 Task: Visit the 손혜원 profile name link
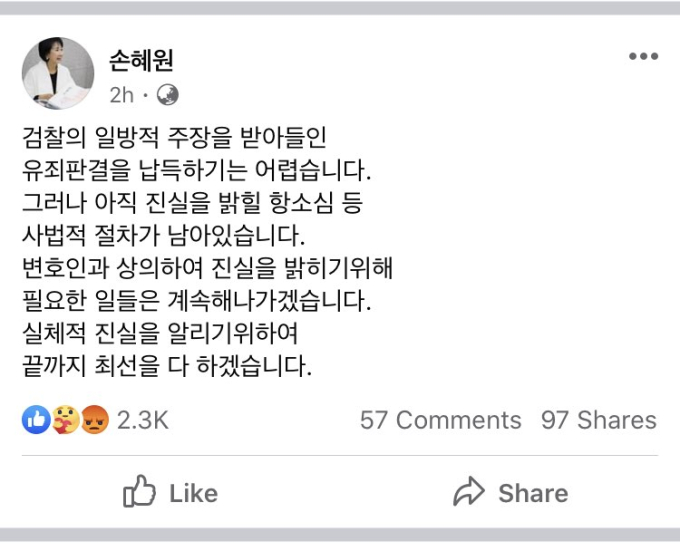(141, 60)
